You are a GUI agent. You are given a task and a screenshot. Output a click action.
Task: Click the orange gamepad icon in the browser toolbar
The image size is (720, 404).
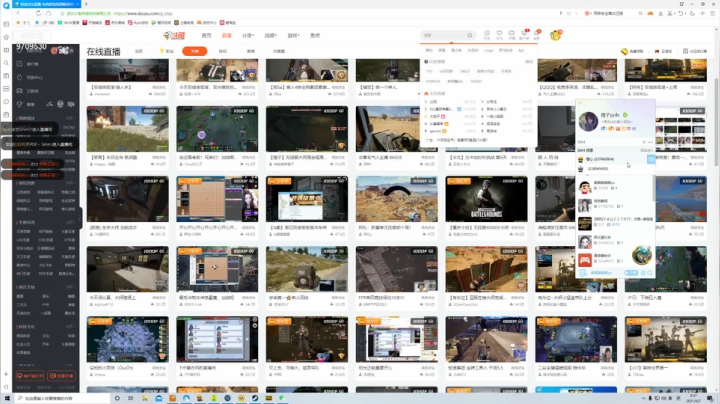click(650, 13)
